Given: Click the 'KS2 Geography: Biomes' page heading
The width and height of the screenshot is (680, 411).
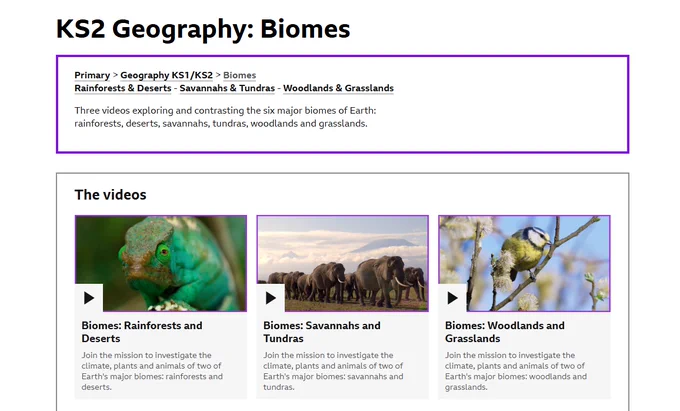Looking at the screenshot, I should (203, 29).
